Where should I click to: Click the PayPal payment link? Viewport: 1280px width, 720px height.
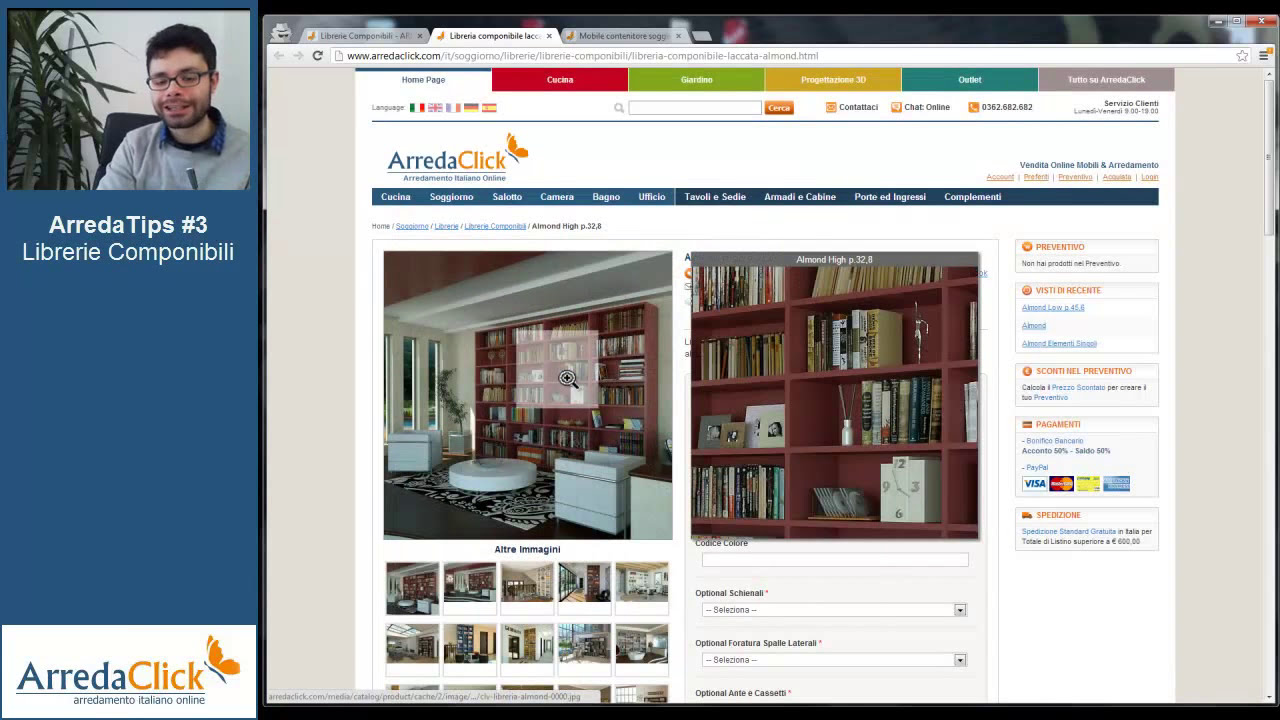[x=1037, y=468]
